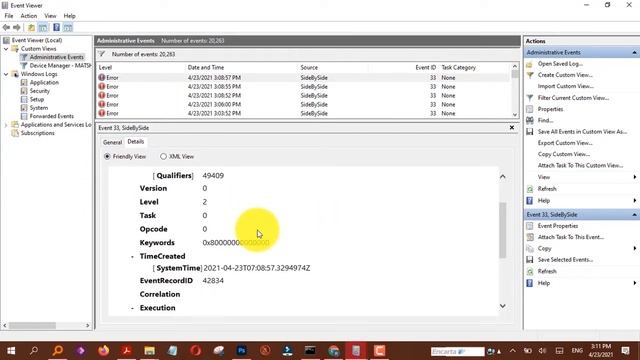Click the taskbar Encarta search field
640x360 pixels.
point(457,351)
